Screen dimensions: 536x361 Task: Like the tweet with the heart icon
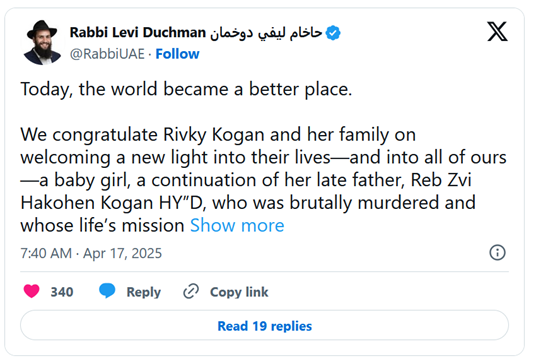tap(31, 291)
